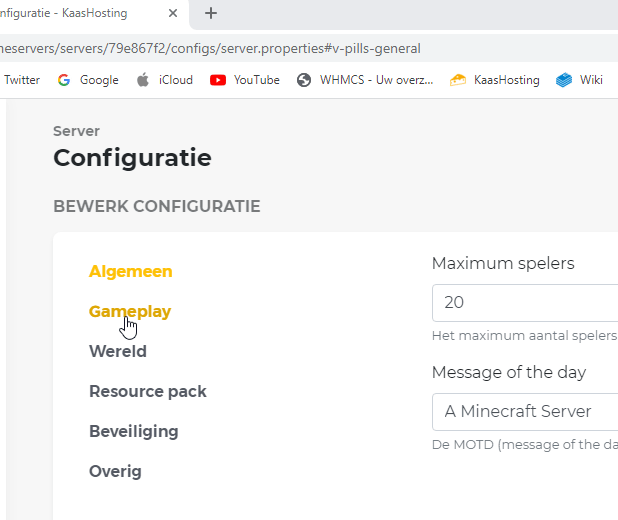618x520 pixels.
Task: Close the KaasHosting browser tab
Action: pos(173,14)
